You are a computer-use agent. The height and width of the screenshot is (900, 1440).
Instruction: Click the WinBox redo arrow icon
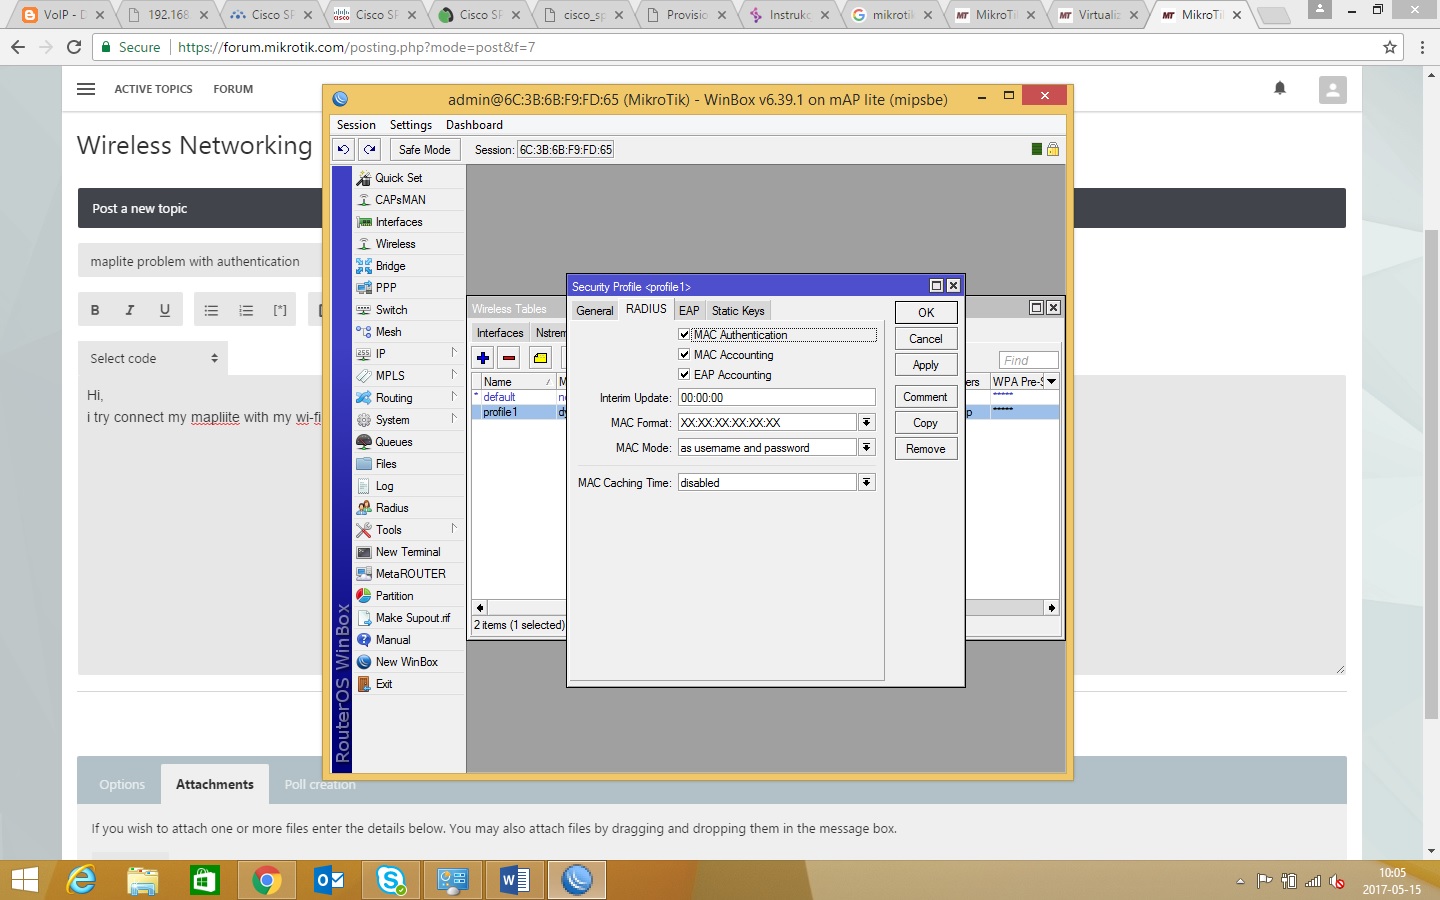pyautogui.click(x=370, y=149)
